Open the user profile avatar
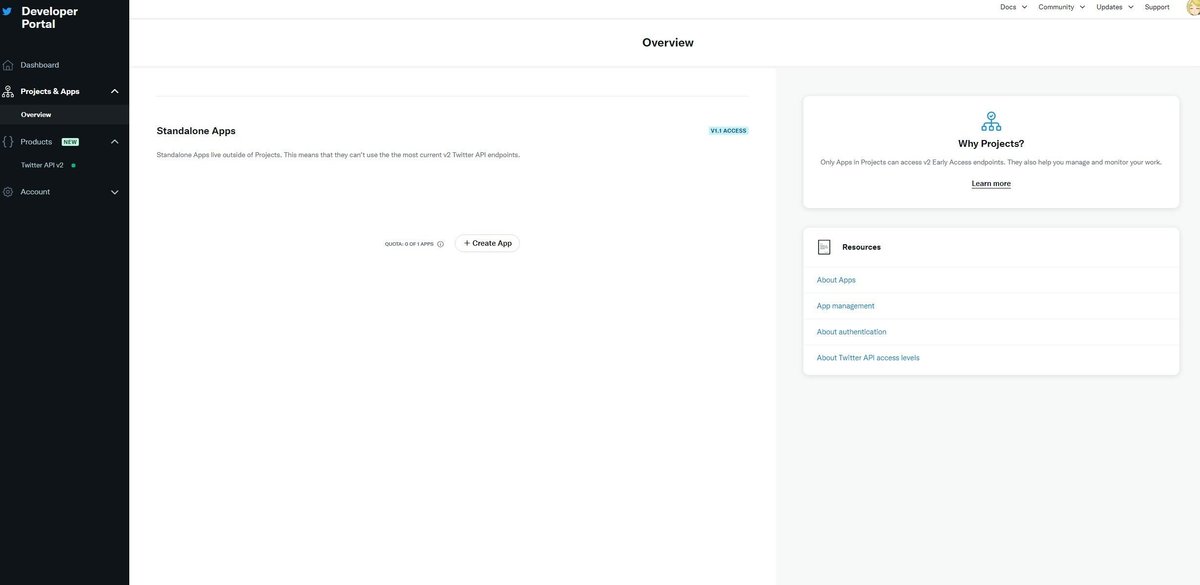This screenshot has width=1200, height=585. (1191, 7)
